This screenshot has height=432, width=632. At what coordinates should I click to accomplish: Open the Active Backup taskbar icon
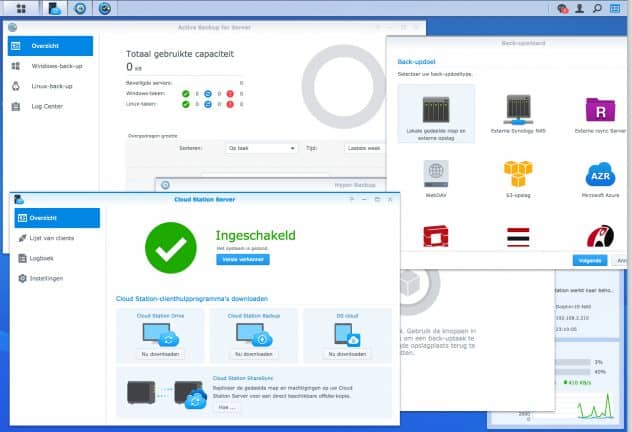(x=105, y=8)
